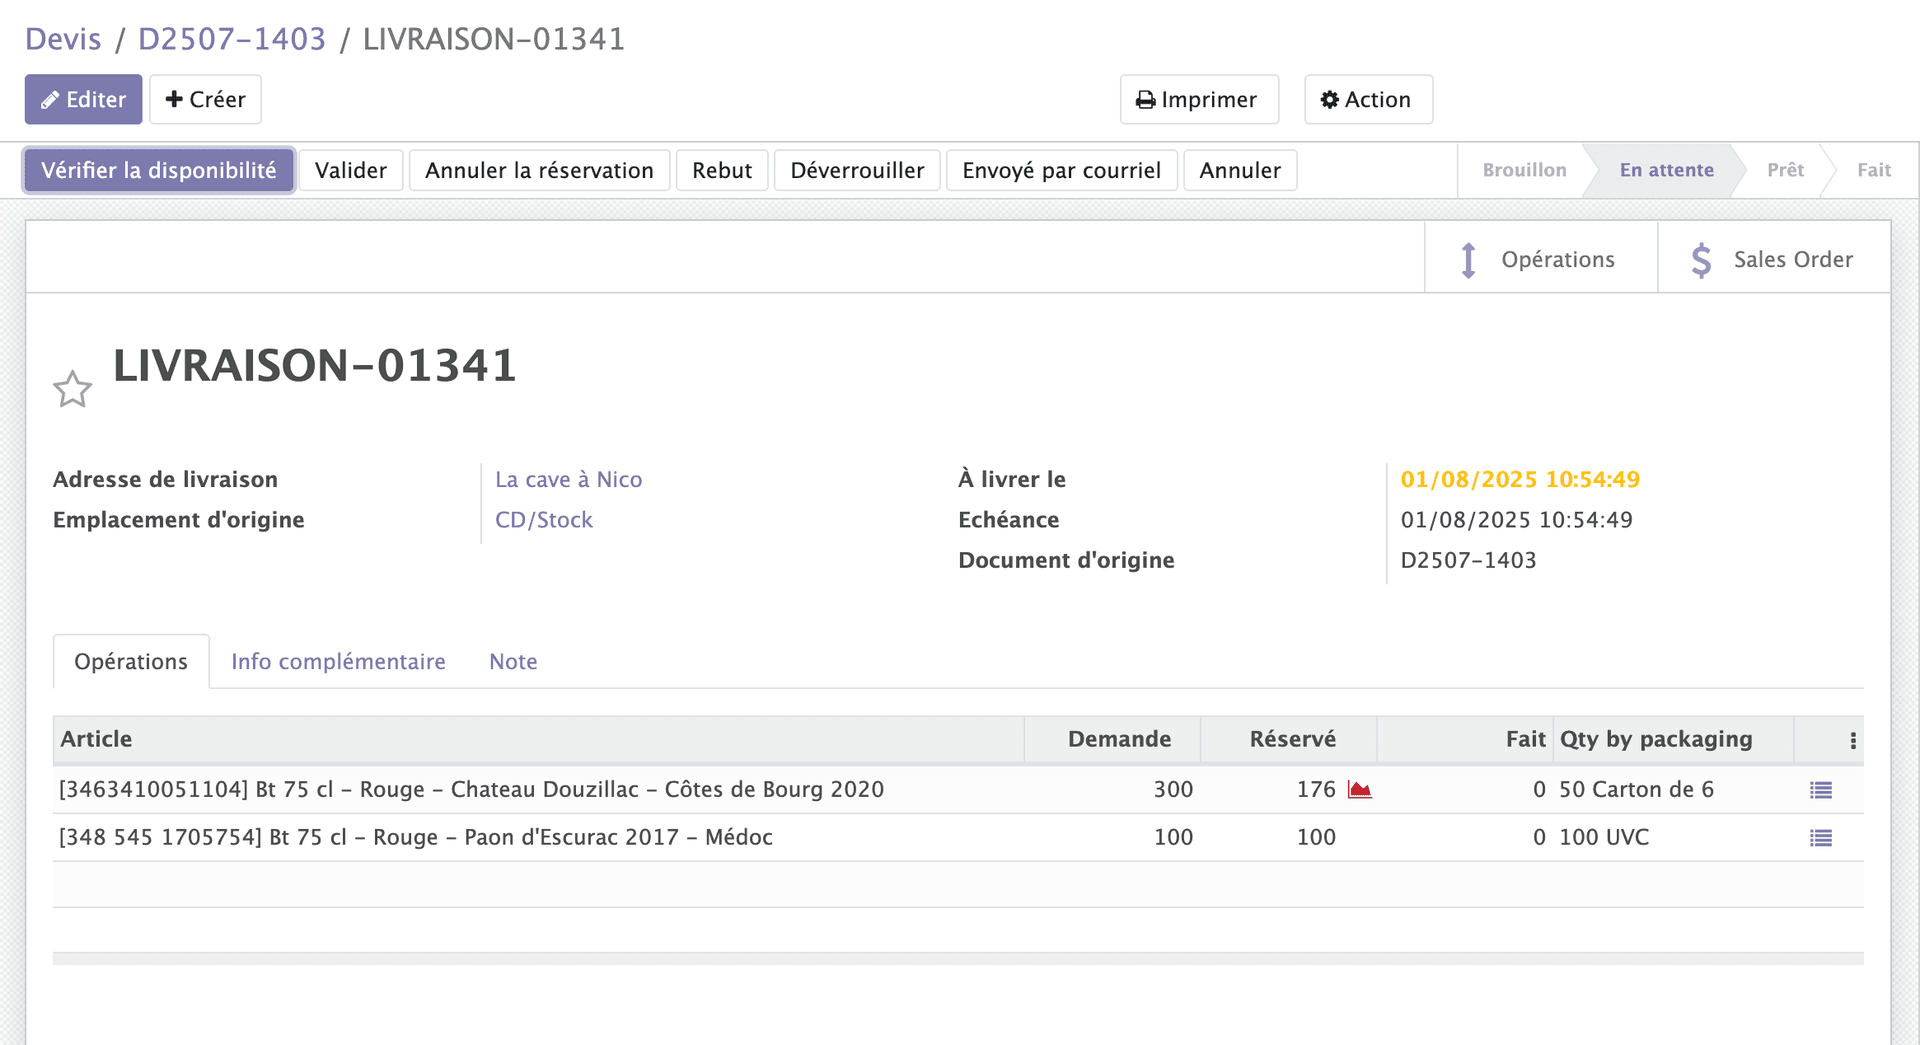Open the Note tab
This screenshot has height=1045, width=1920.
point(512,661)
